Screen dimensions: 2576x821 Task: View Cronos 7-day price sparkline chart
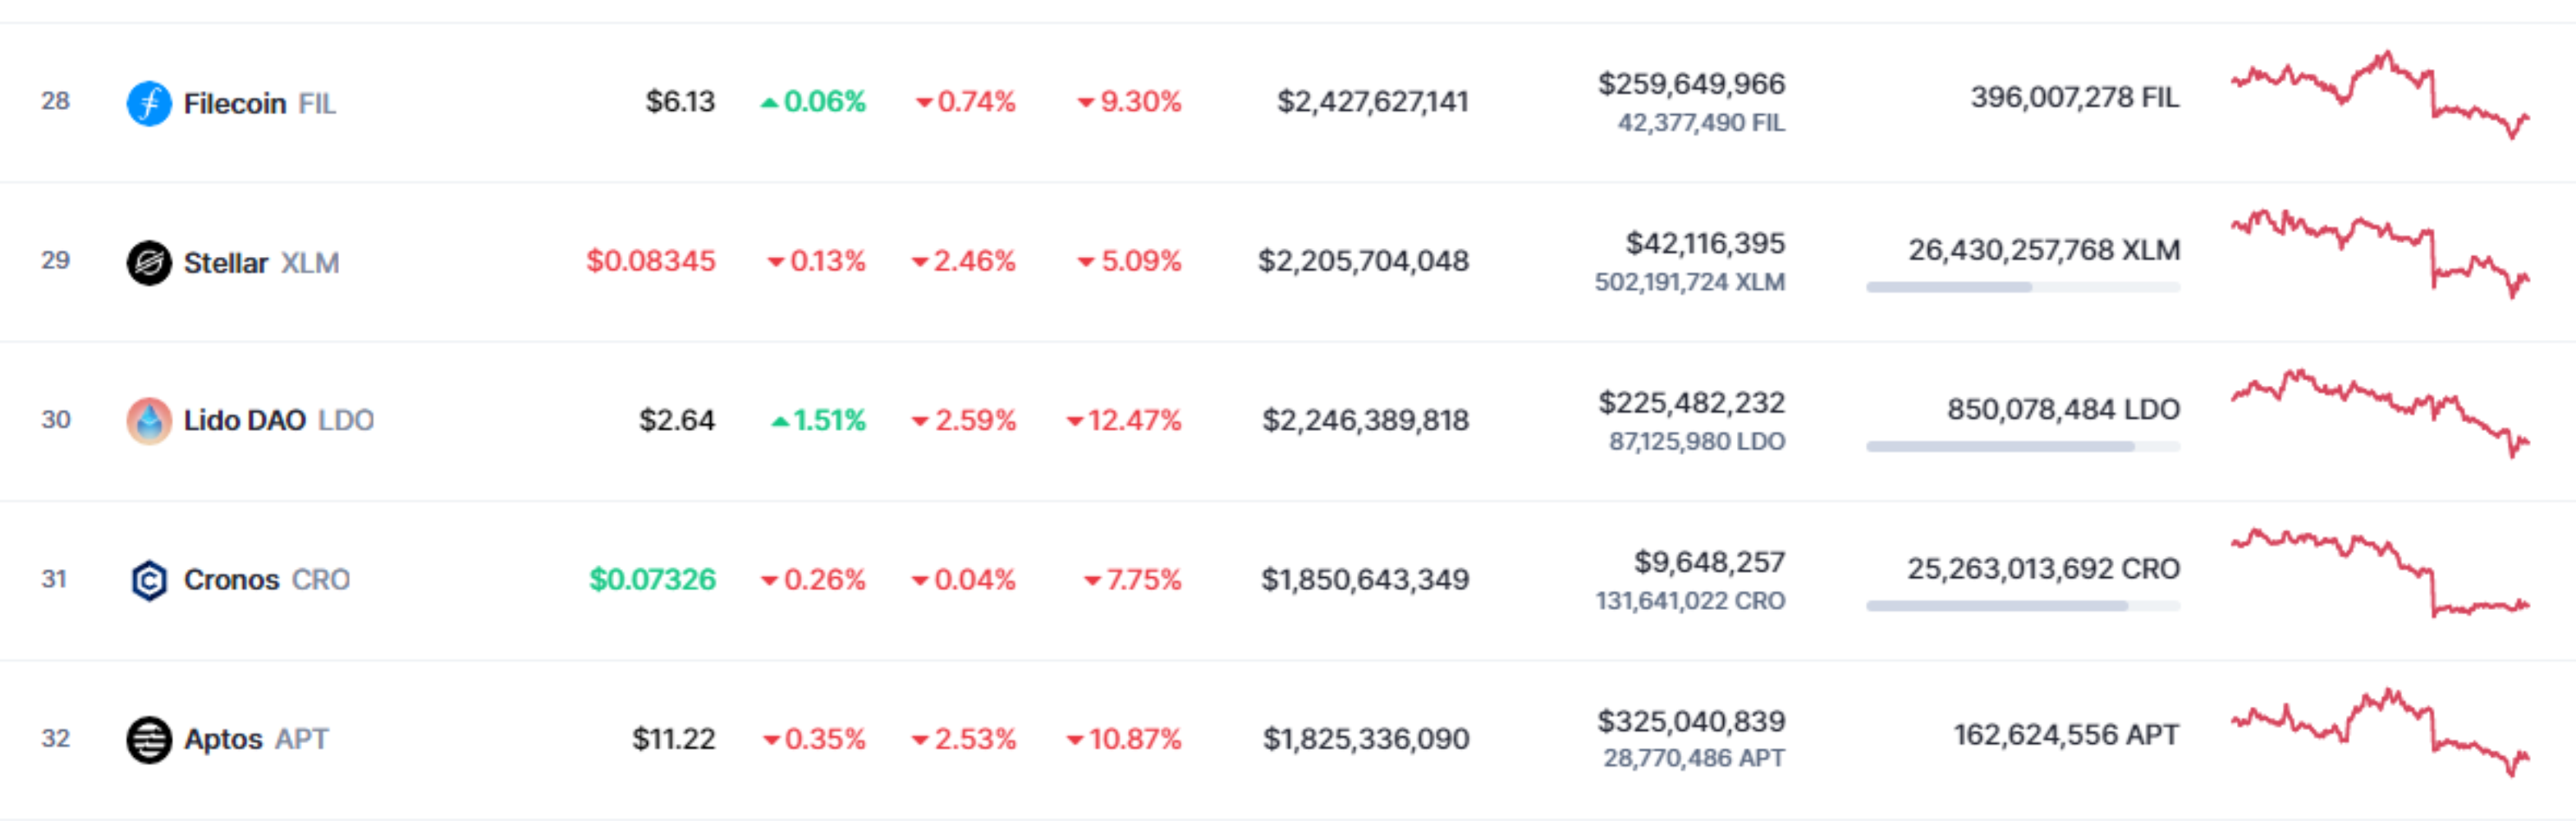pyautogui.click(x=2380, y=572)
